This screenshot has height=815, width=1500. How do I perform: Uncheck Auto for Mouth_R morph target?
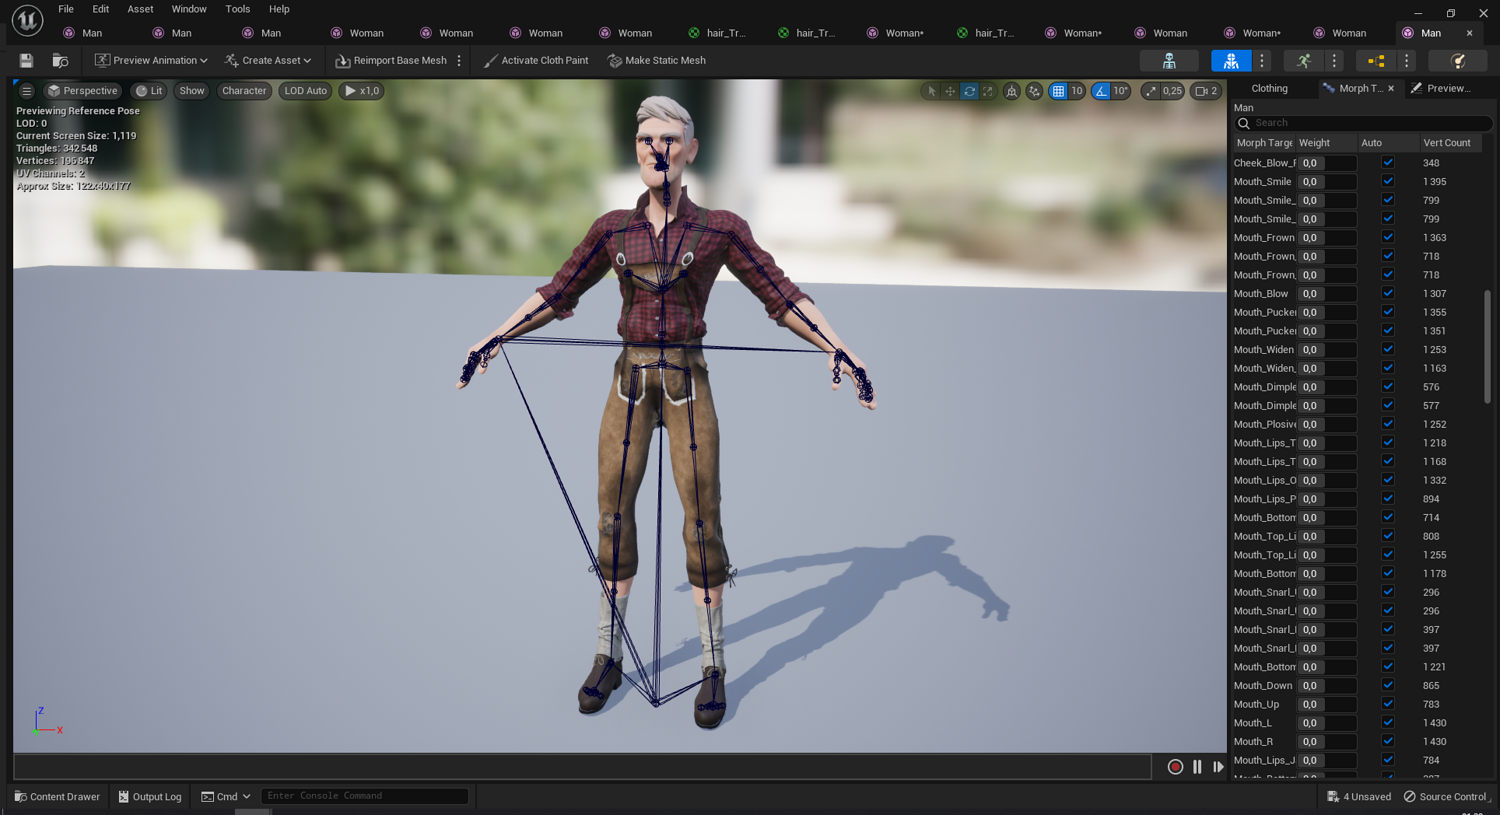pos(1388,742)
